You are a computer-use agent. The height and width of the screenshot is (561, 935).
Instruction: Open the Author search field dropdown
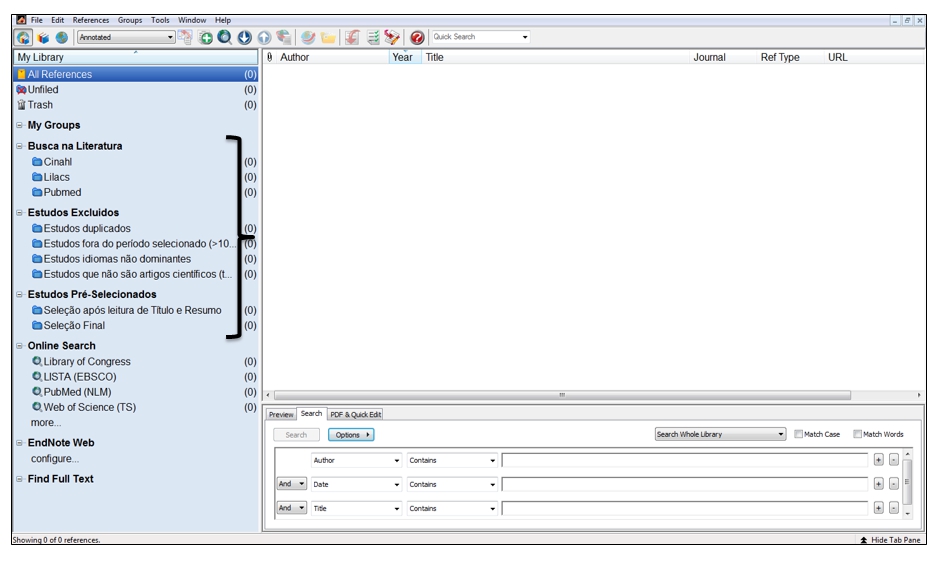(397, 461)
